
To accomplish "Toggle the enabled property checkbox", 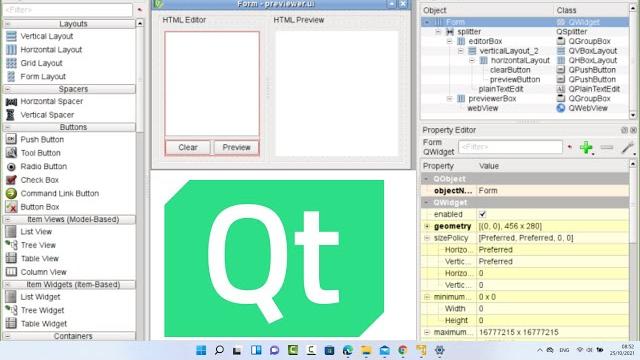I will click(x=482, y=214).
